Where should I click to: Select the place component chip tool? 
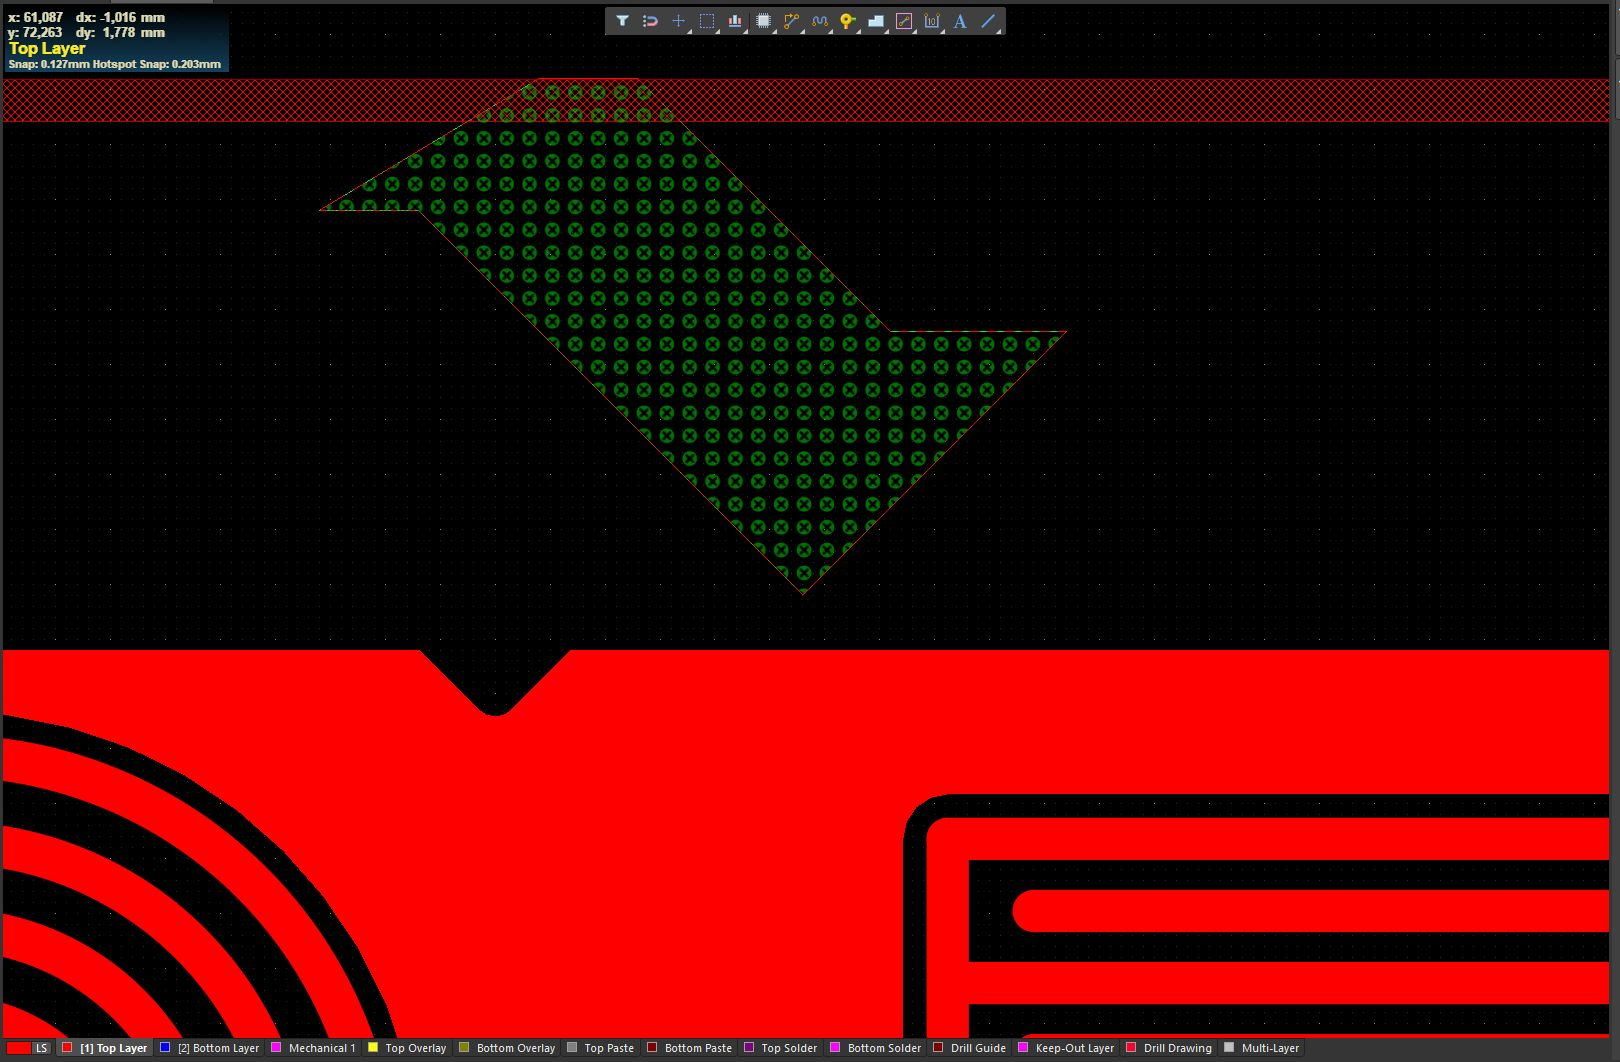(763, 21)
